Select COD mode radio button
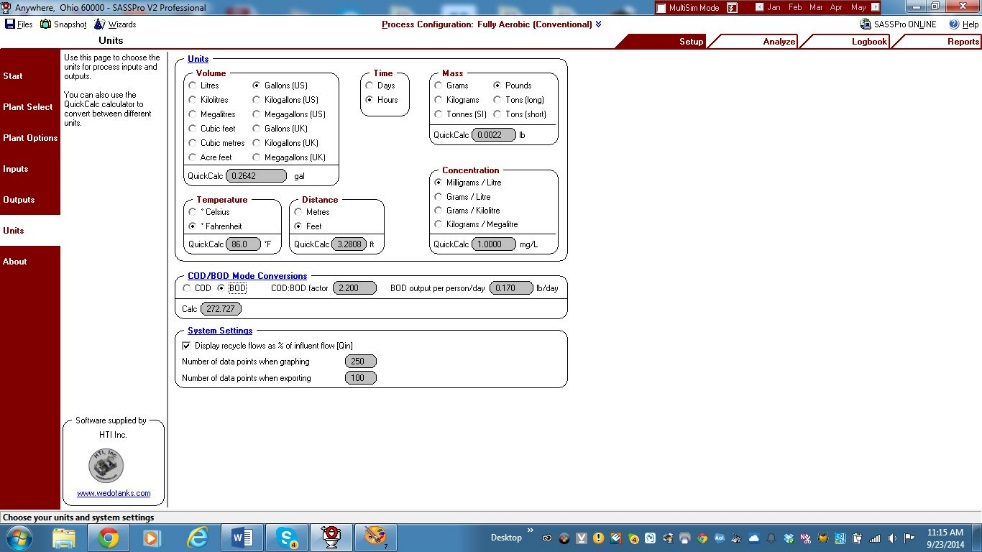 (x=186, y=288)
